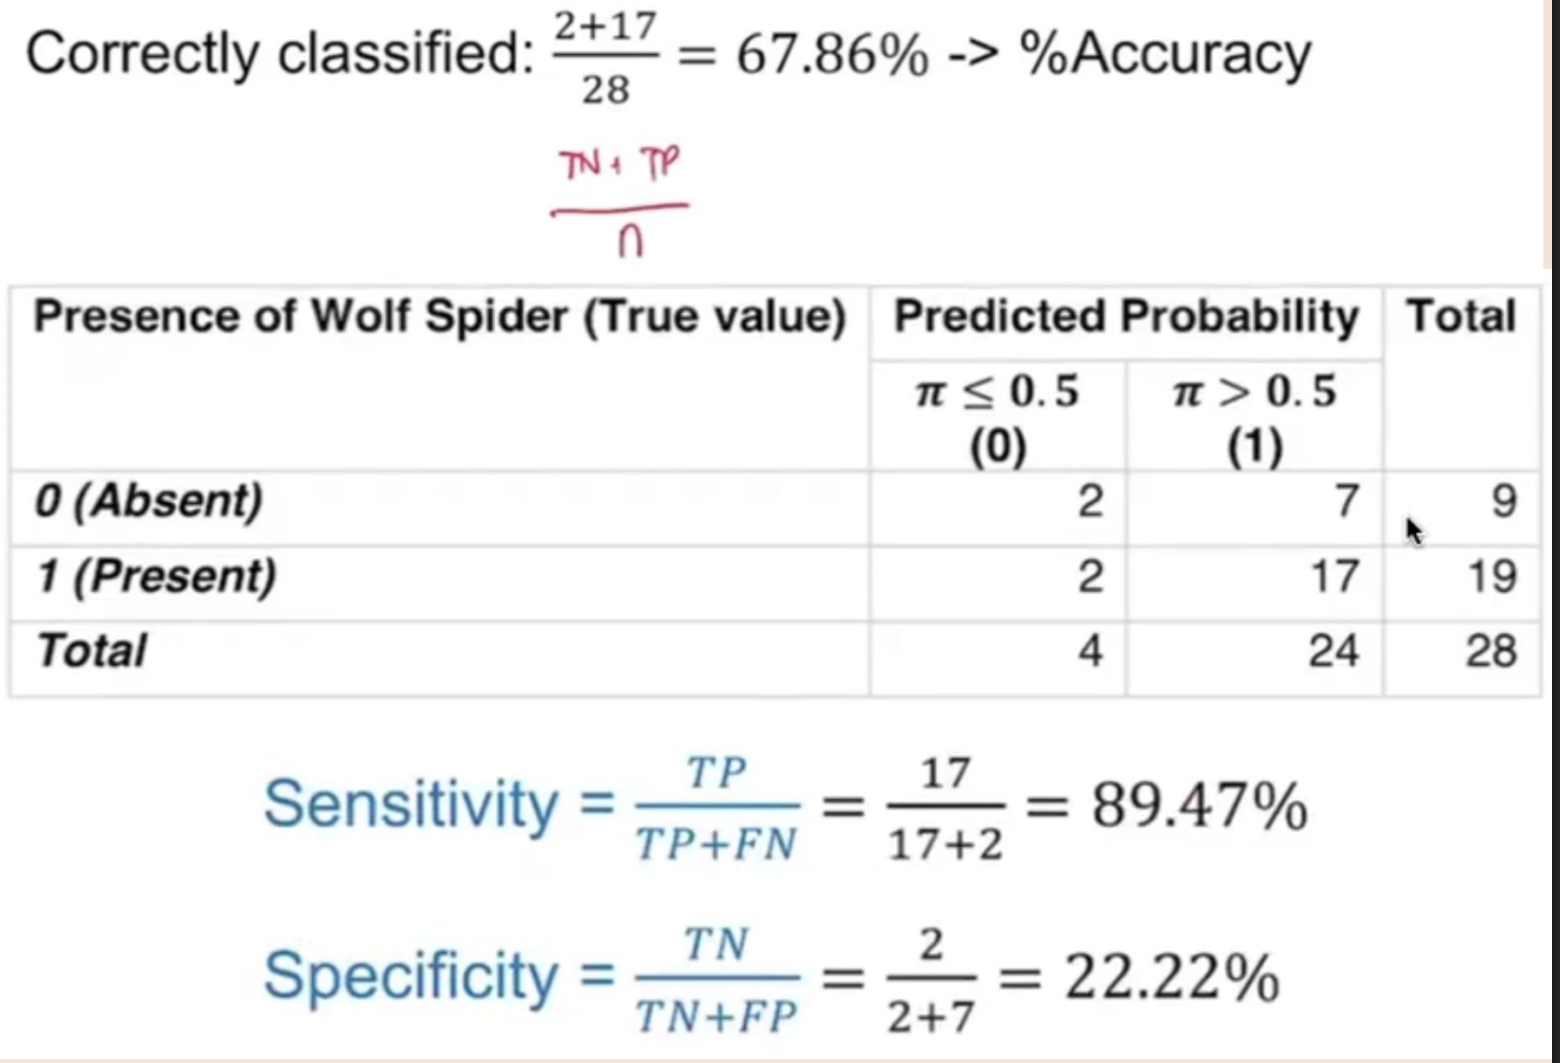This screenshot has width=1560, height=1063.
Task: Select the "Predicted Probability" column header
Action: [x=1126, y=317]
